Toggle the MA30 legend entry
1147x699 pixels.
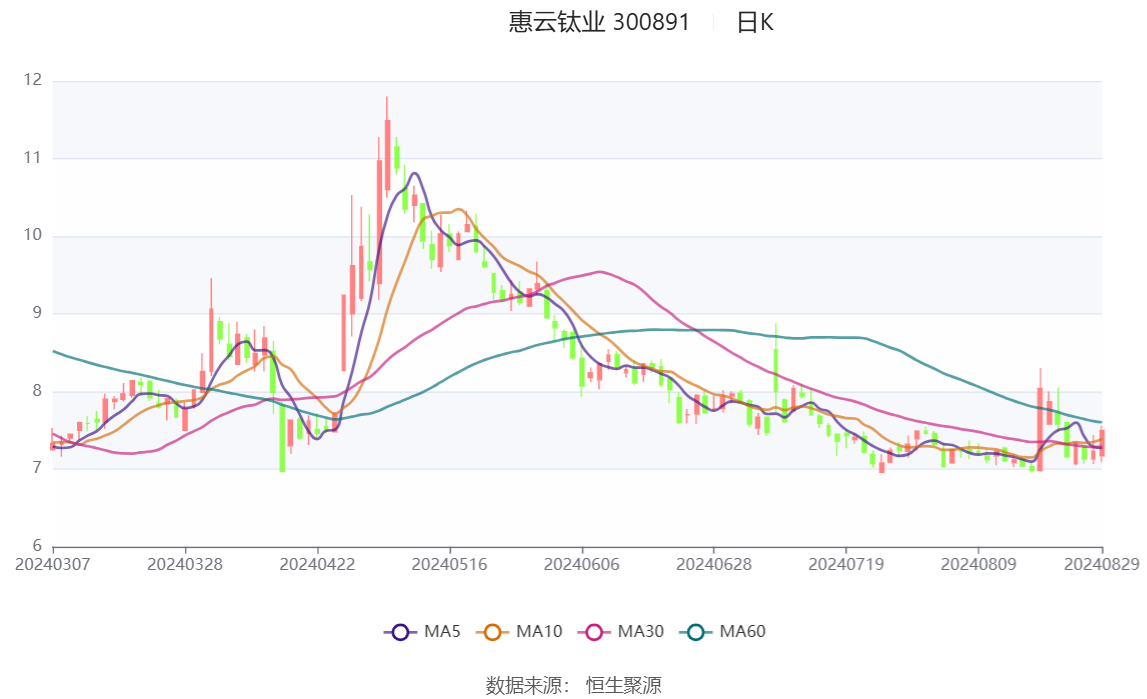[621, 632]
